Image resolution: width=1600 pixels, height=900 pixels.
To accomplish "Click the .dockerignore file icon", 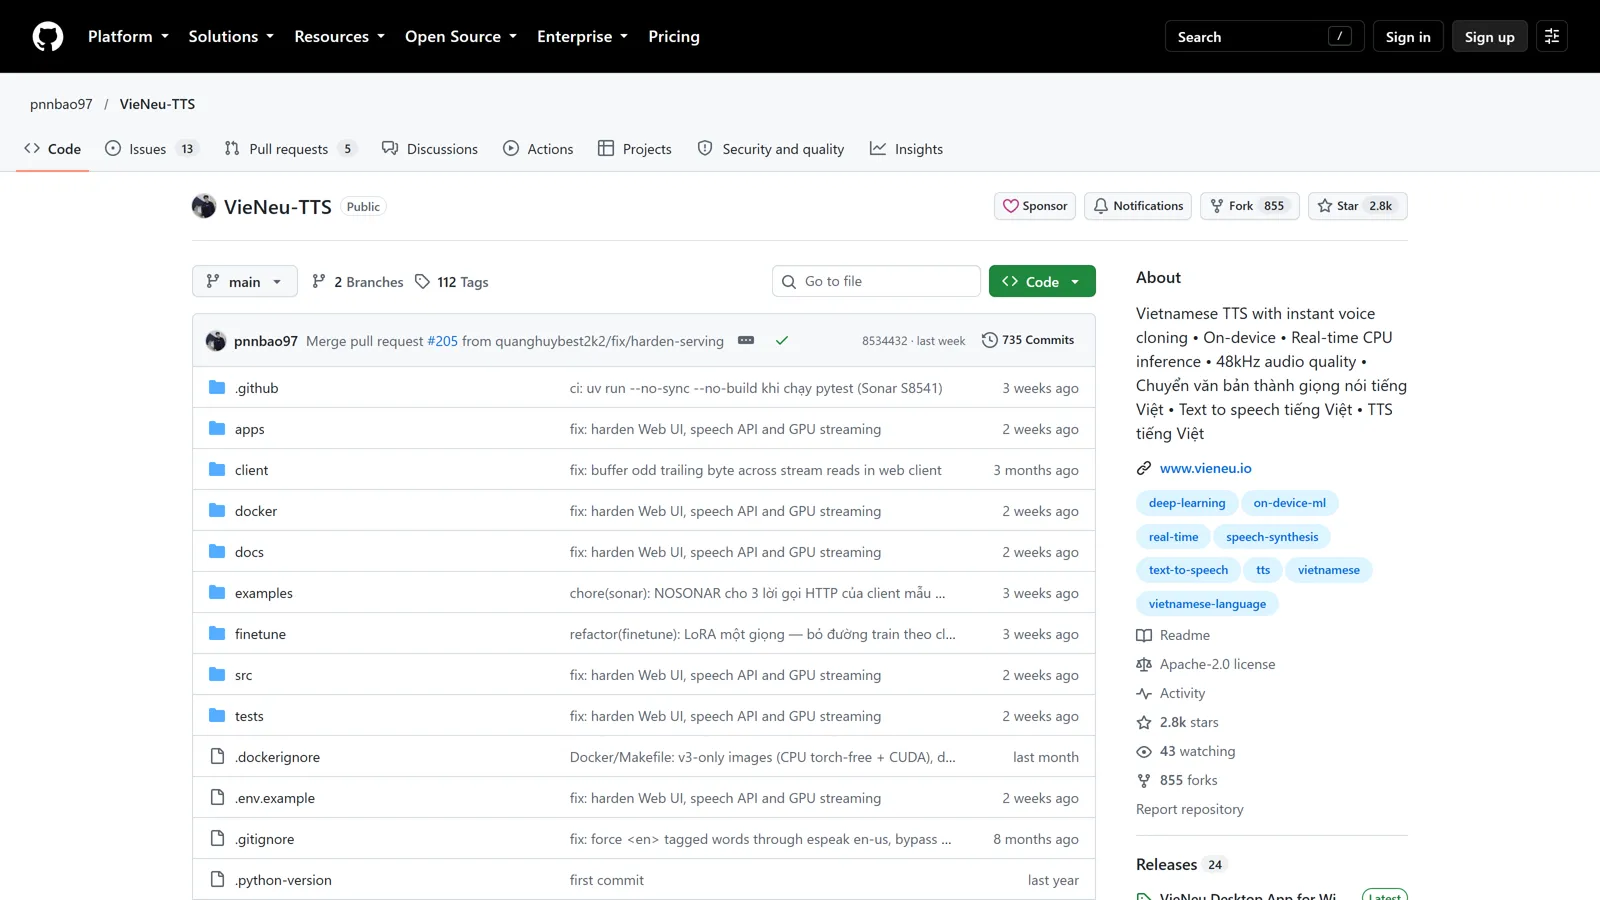I will click(x=217, y=757).
